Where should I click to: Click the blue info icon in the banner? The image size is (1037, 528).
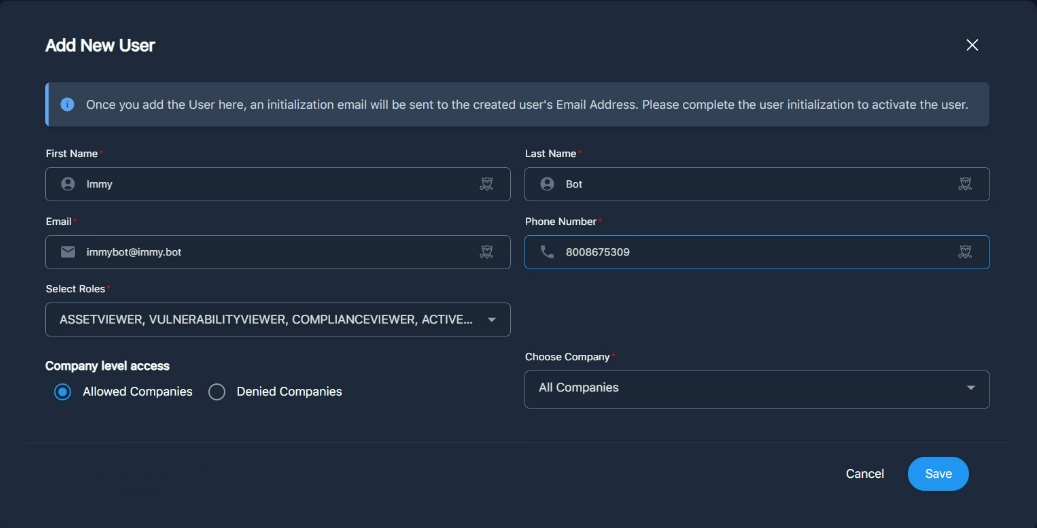(67, 104)
